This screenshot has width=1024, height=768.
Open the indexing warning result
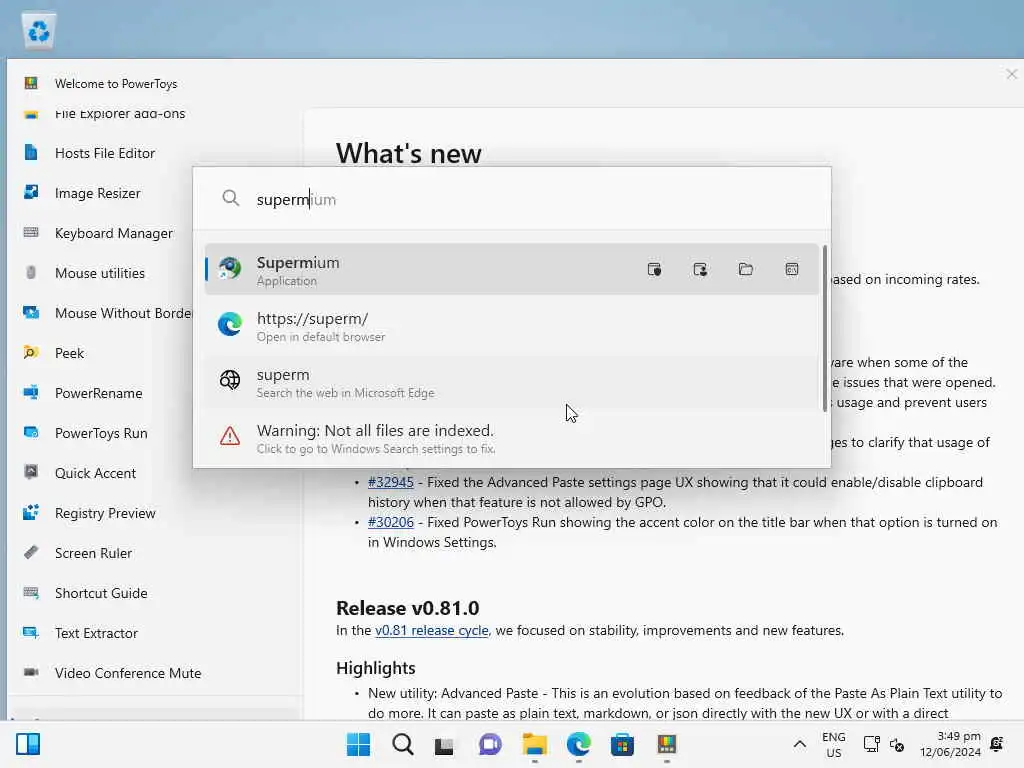point(511,438)
